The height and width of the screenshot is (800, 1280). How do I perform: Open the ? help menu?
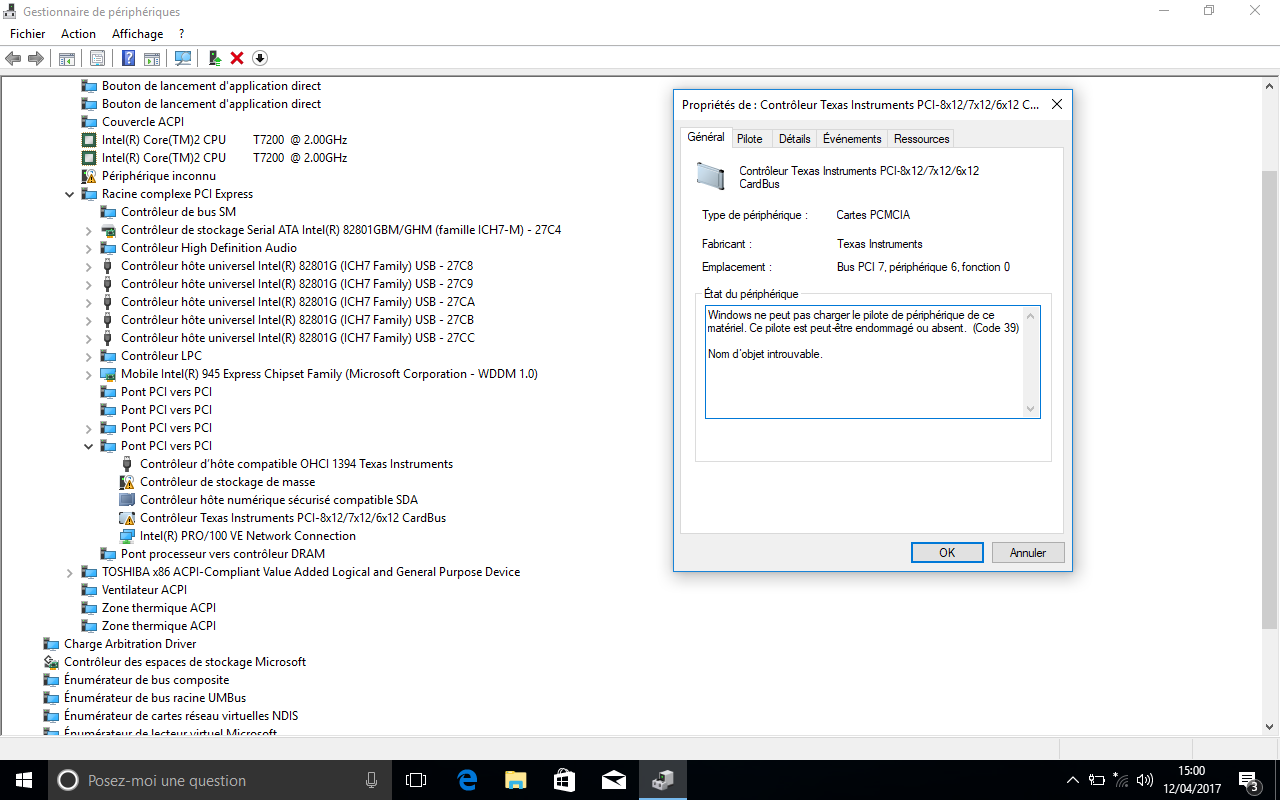point(182,34)
